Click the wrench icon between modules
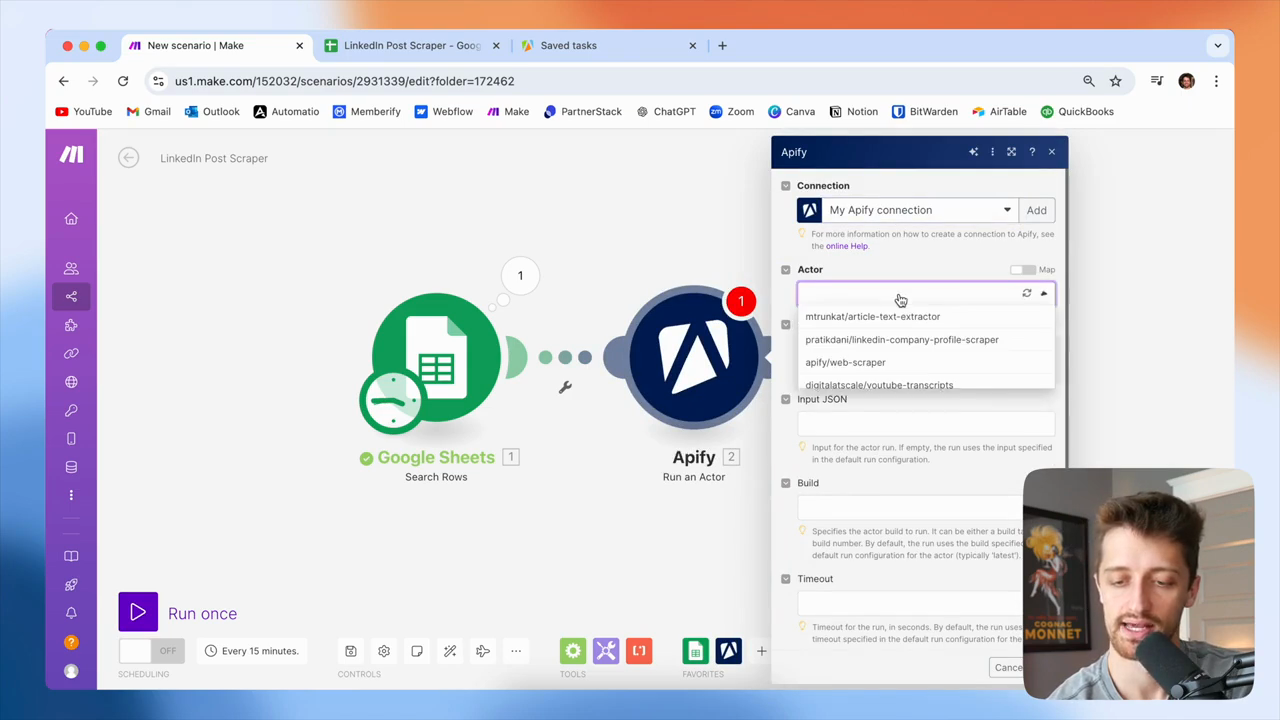Image resolution: width=1280 pixels, height=720 pixels. (x=565, y=388)
